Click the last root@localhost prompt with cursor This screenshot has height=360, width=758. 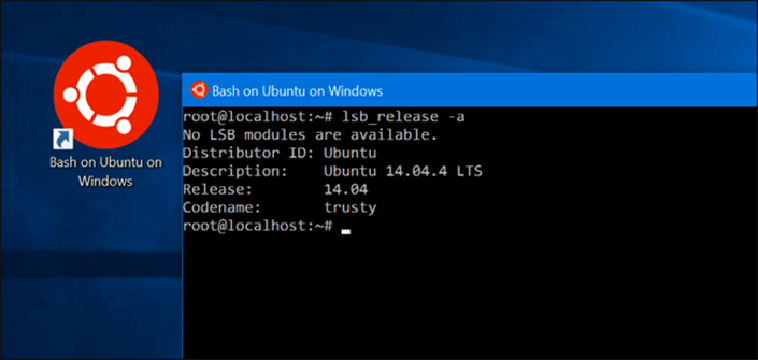(267, 226)
